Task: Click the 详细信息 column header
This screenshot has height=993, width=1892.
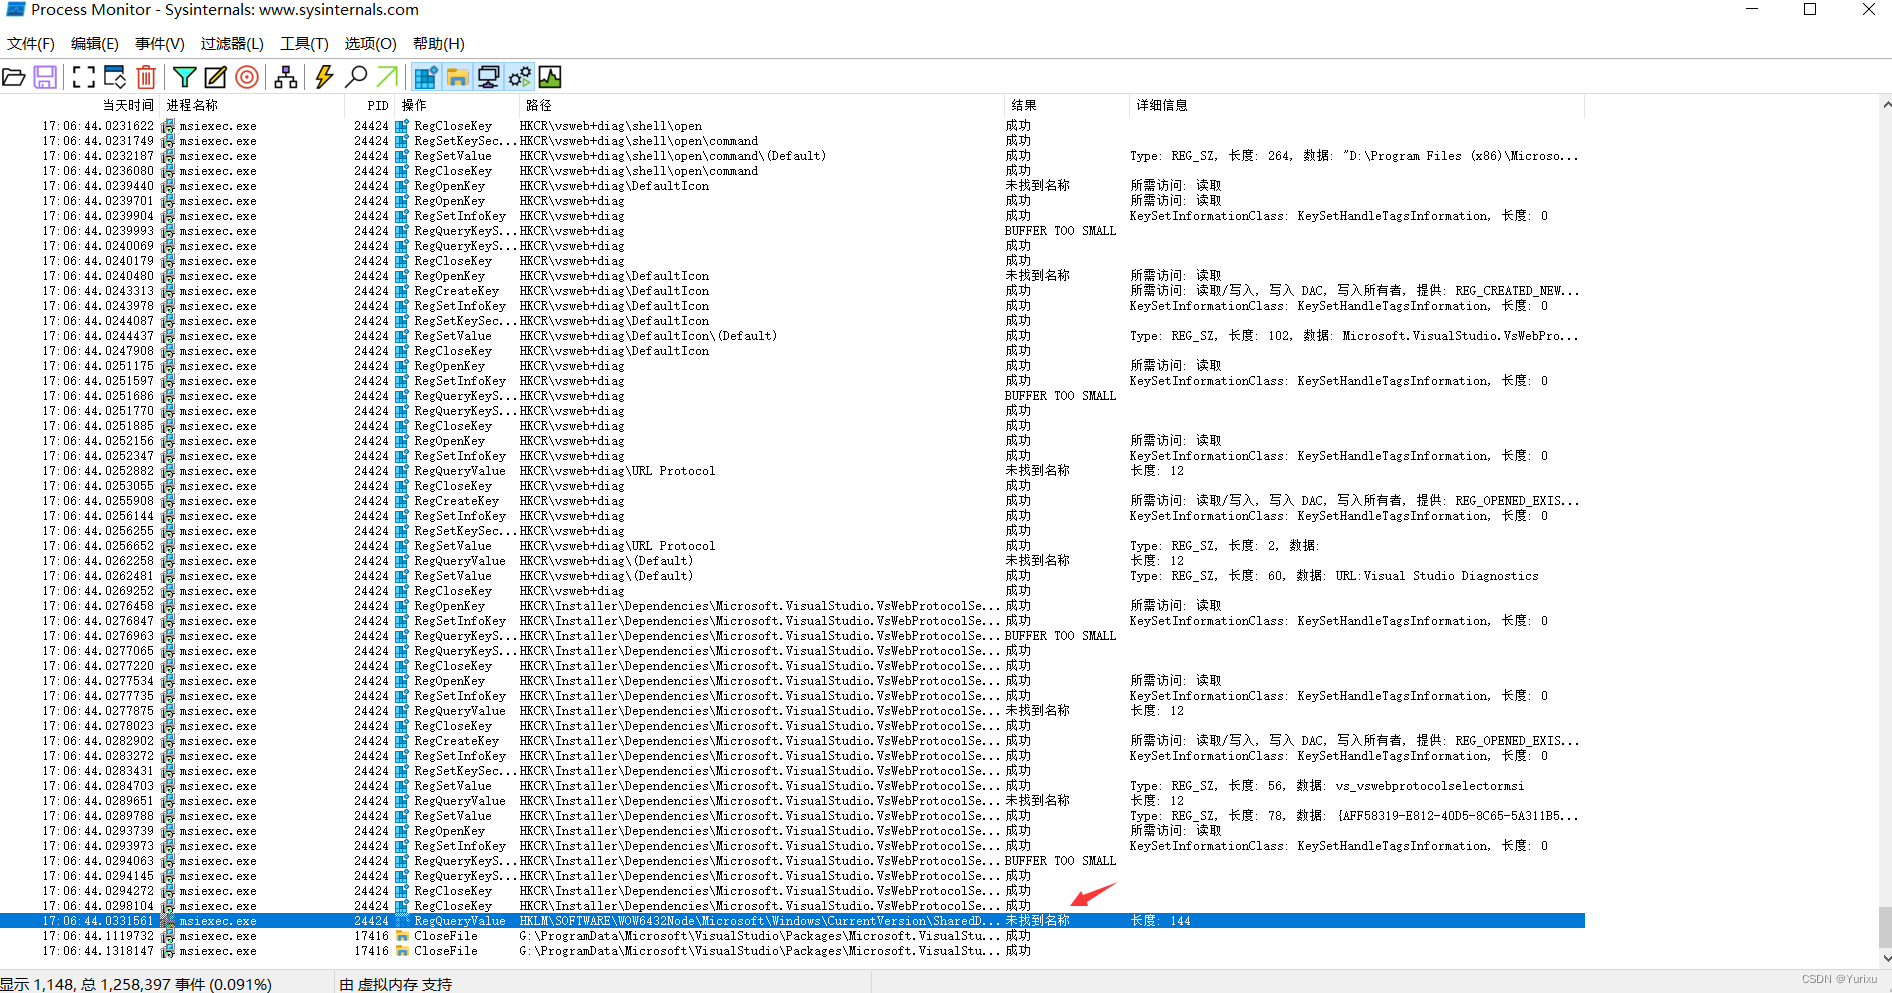Action: (1356, 105)
